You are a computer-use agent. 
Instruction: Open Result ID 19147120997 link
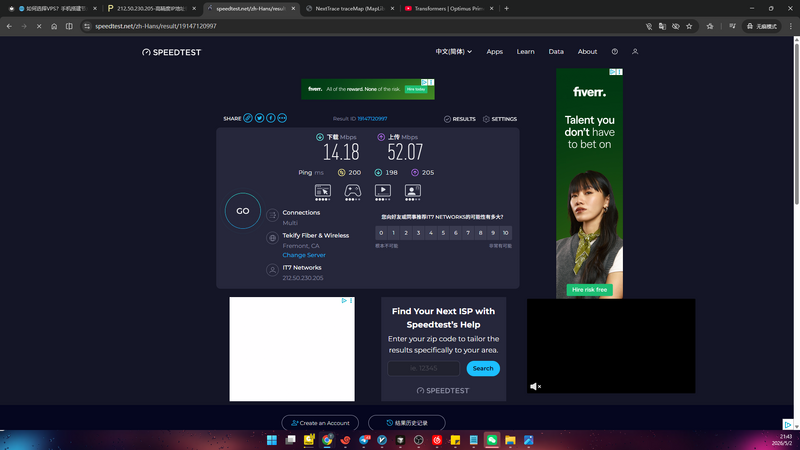tap(372, 119)
